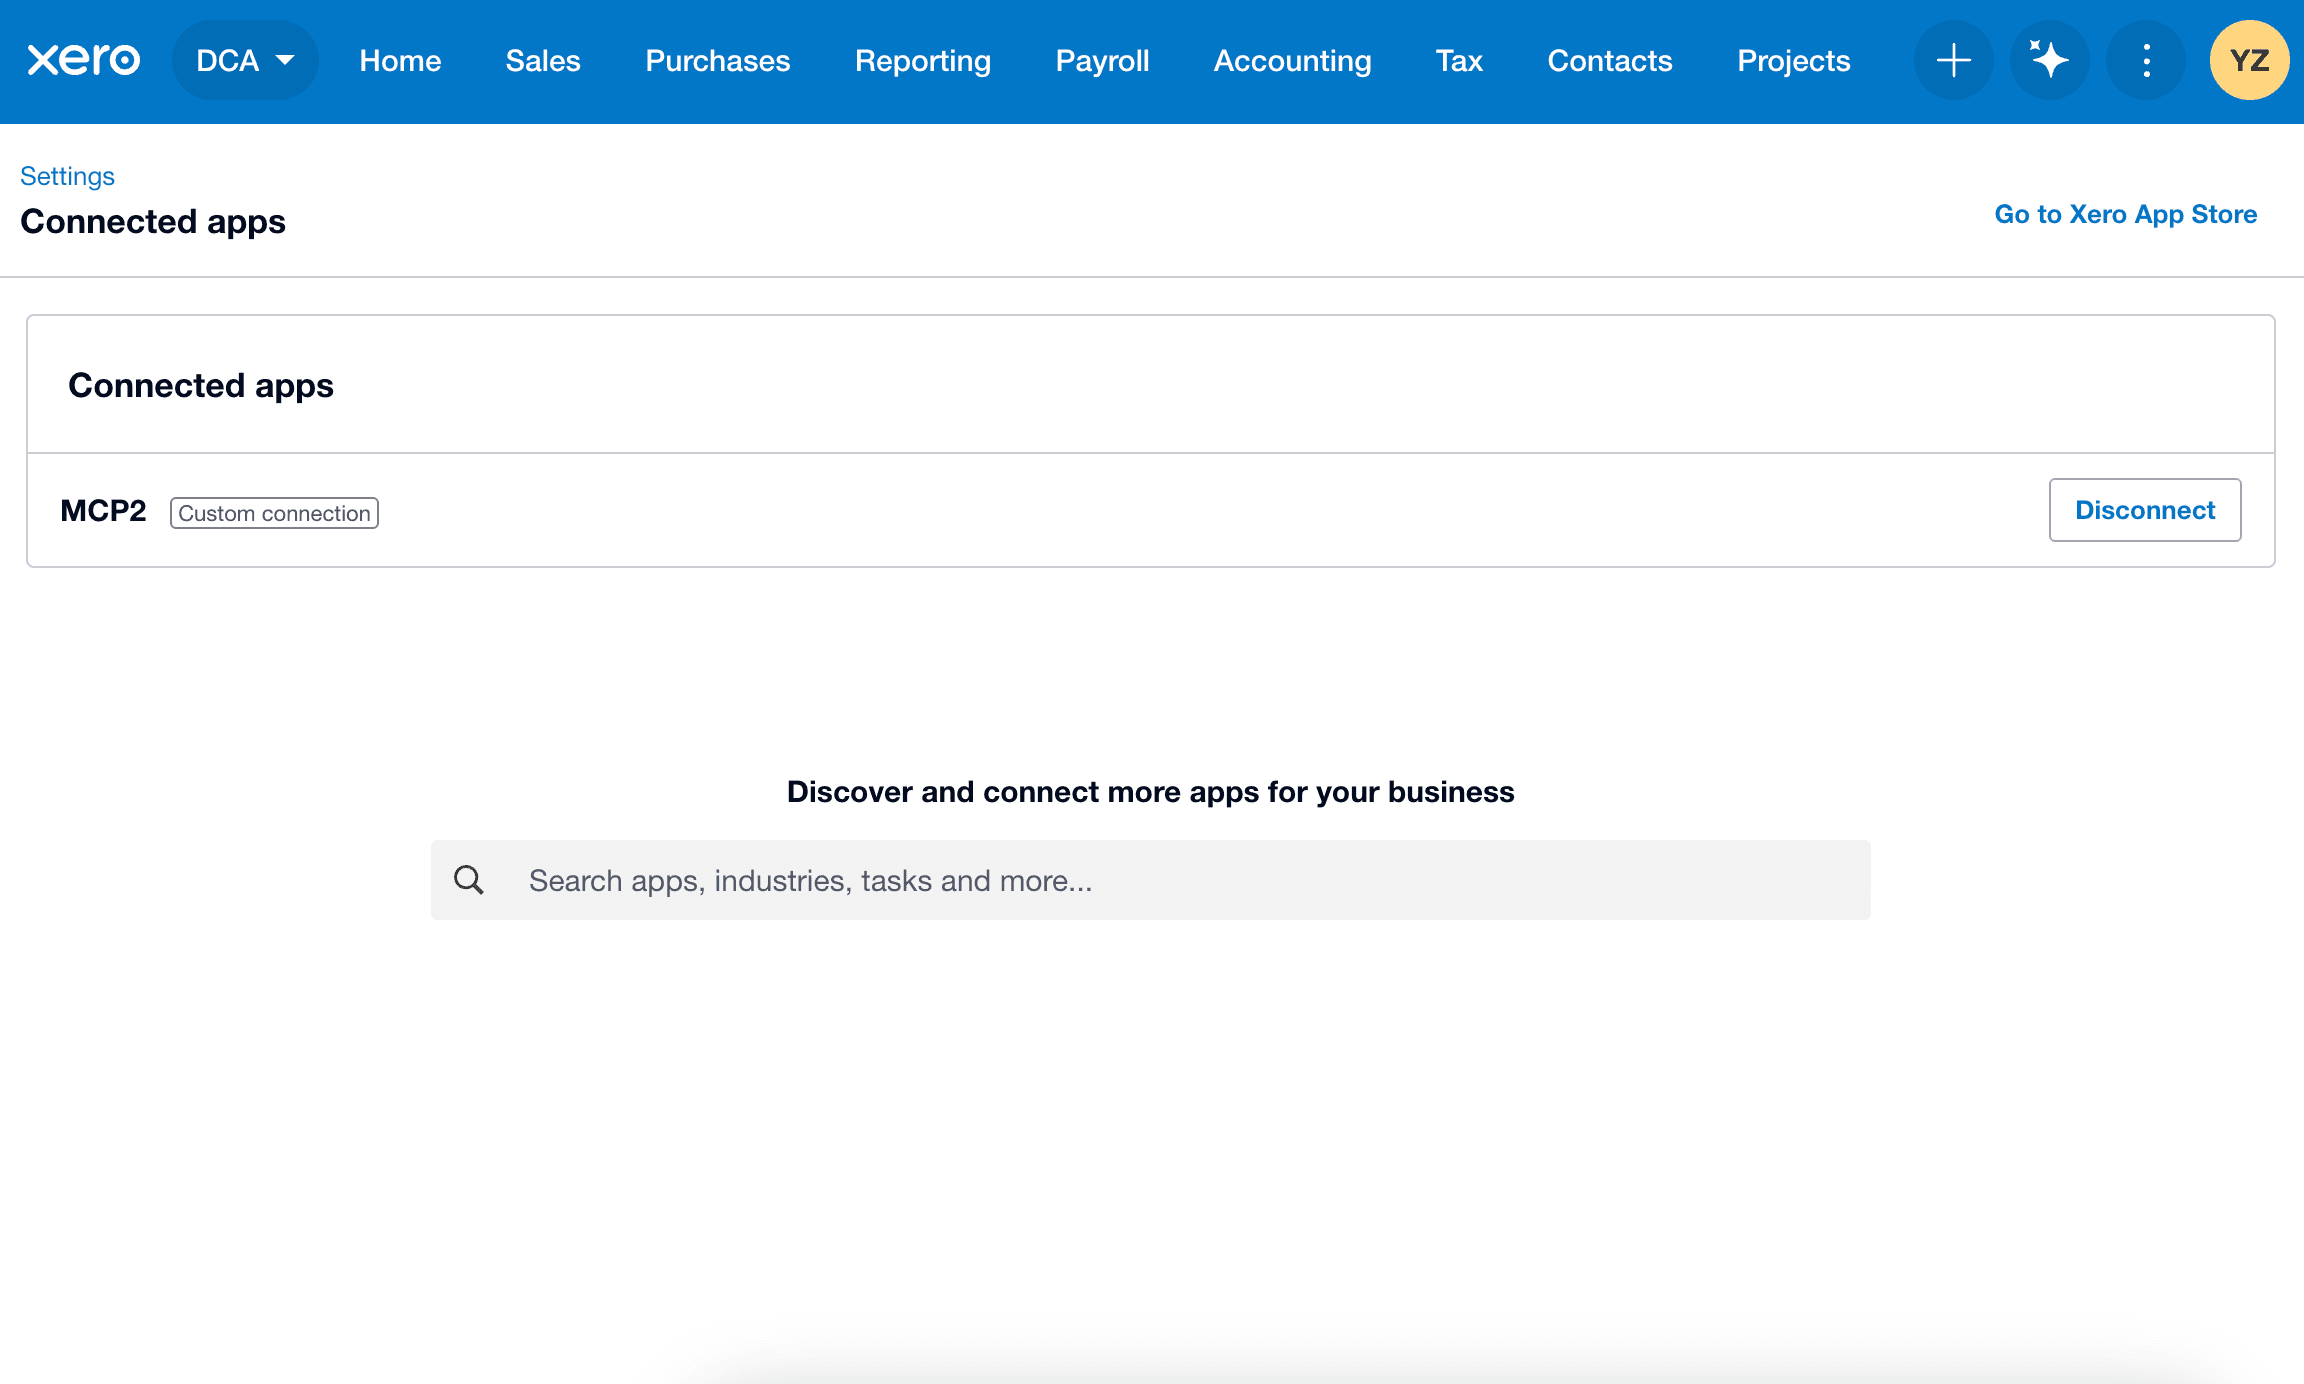2304x1384 pixels.
Task: Open the YZ user profile avatar
Action: 2249,60
